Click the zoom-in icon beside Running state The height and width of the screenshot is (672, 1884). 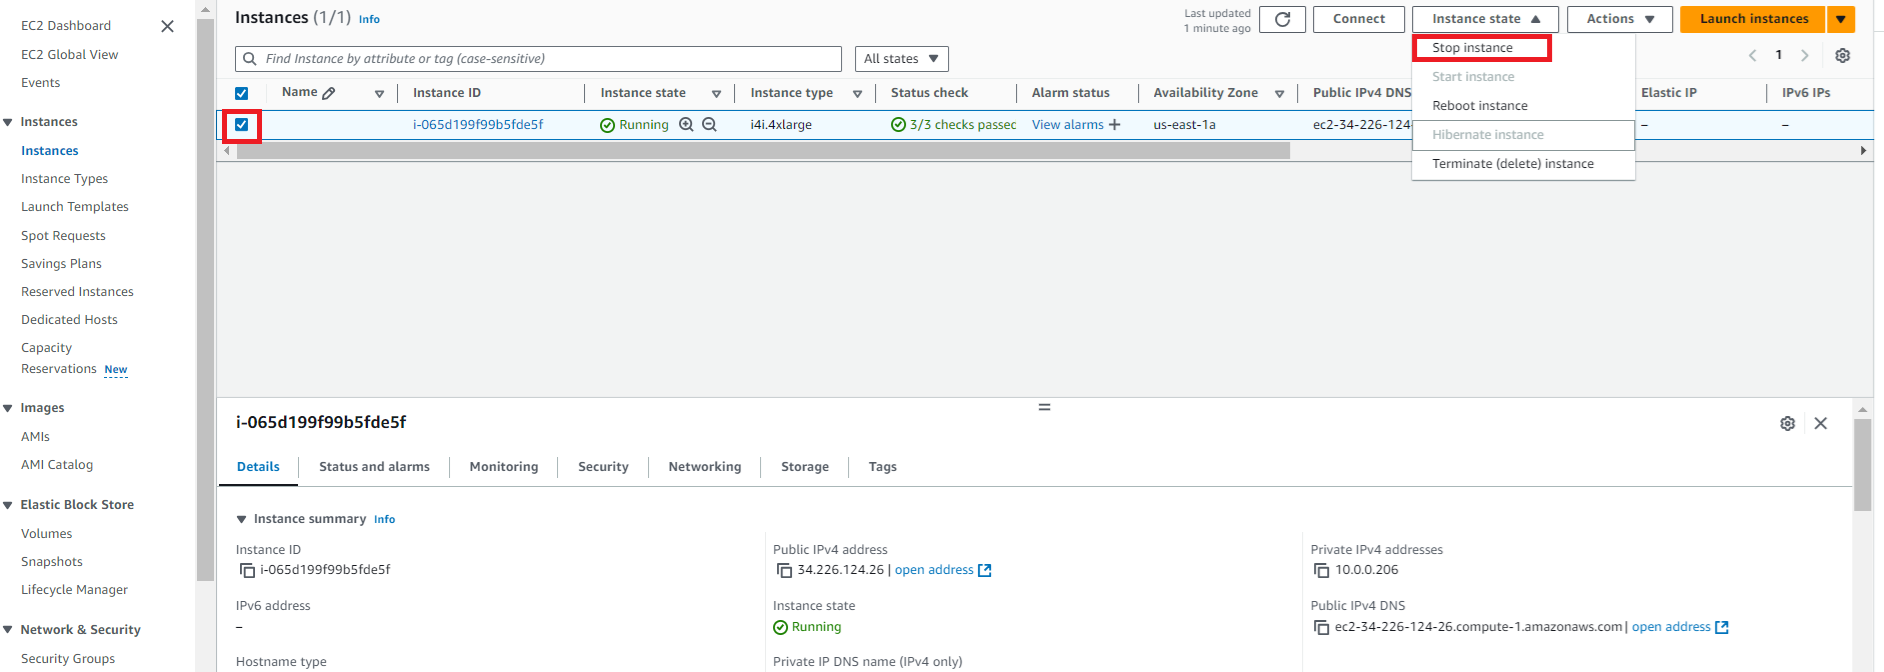pyautogui.click(x=686, y=125)
